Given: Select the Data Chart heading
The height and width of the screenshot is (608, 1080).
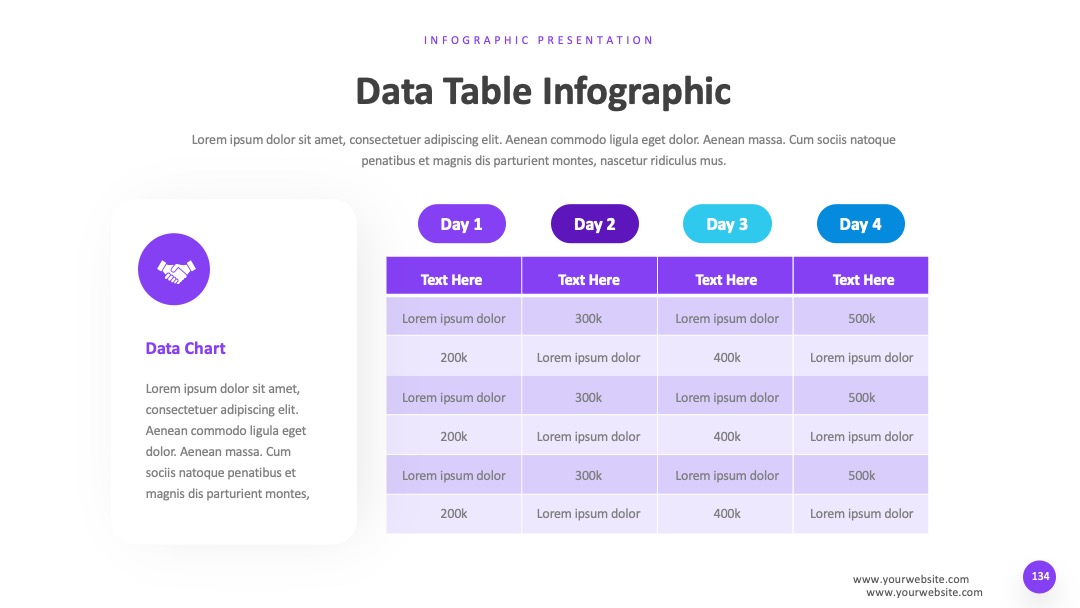Looking at the screenshot, I should pos(185,348).
